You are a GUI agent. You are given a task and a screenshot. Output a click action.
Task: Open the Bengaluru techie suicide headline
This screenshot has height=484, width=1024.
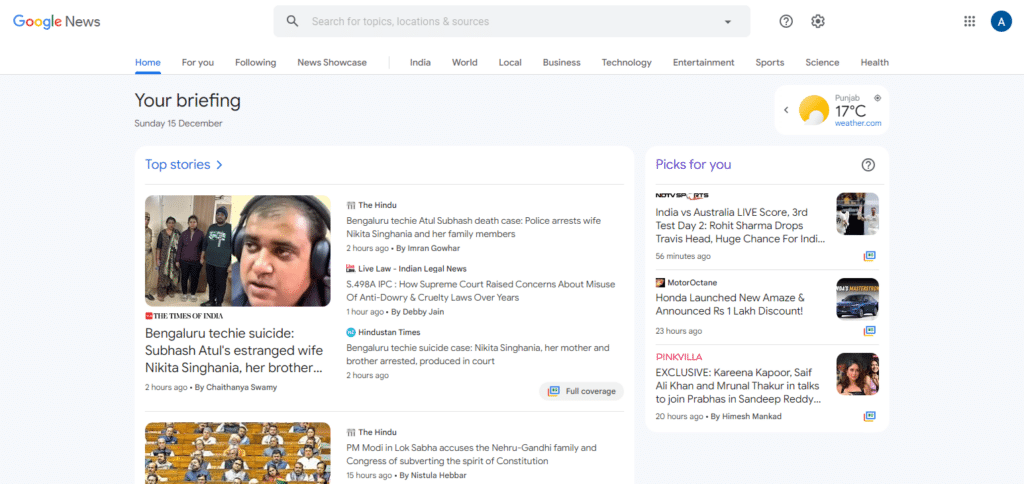pyautogui.click(x=234, y=351)
